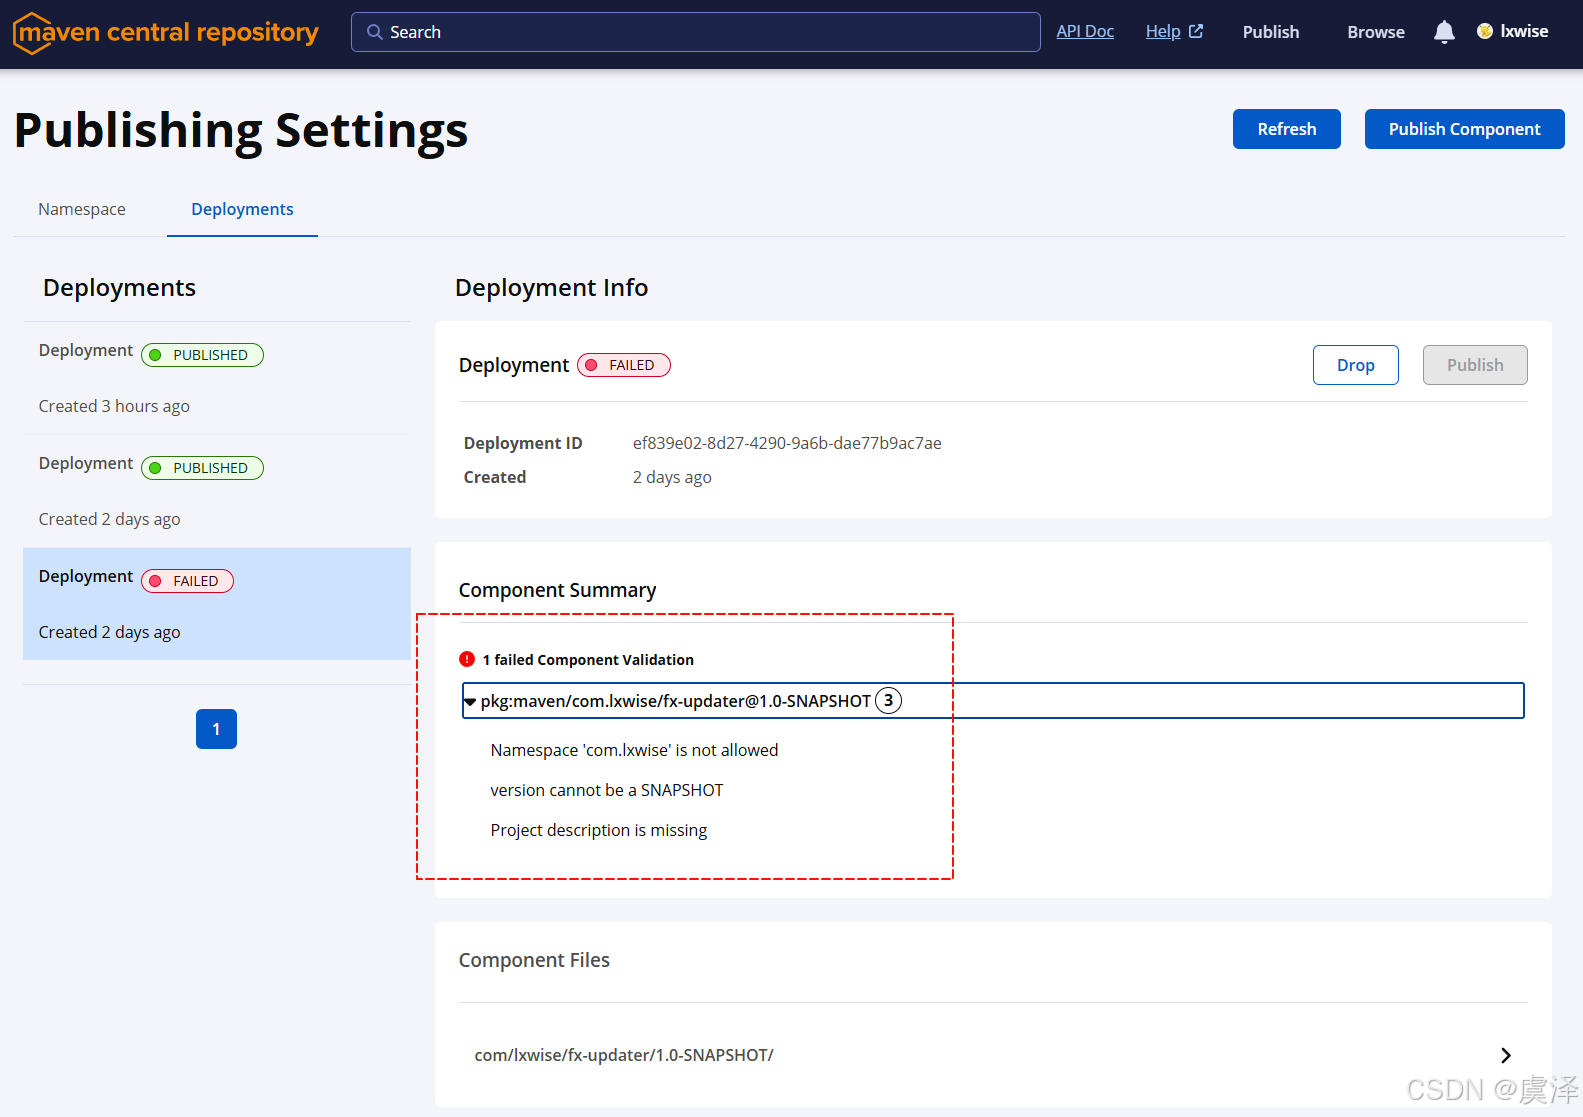The height and width of the screenshot is (1117, 1583).
Task: Click the '1 failed Component Validation' text
Action: click(x=588, y=660)
